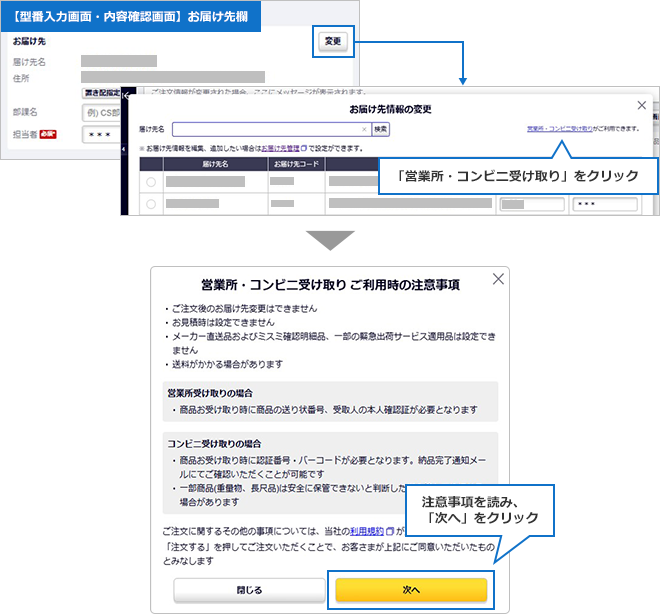Focus the 届け先名 search input field

pyautogui.click(x=272, y=129)
